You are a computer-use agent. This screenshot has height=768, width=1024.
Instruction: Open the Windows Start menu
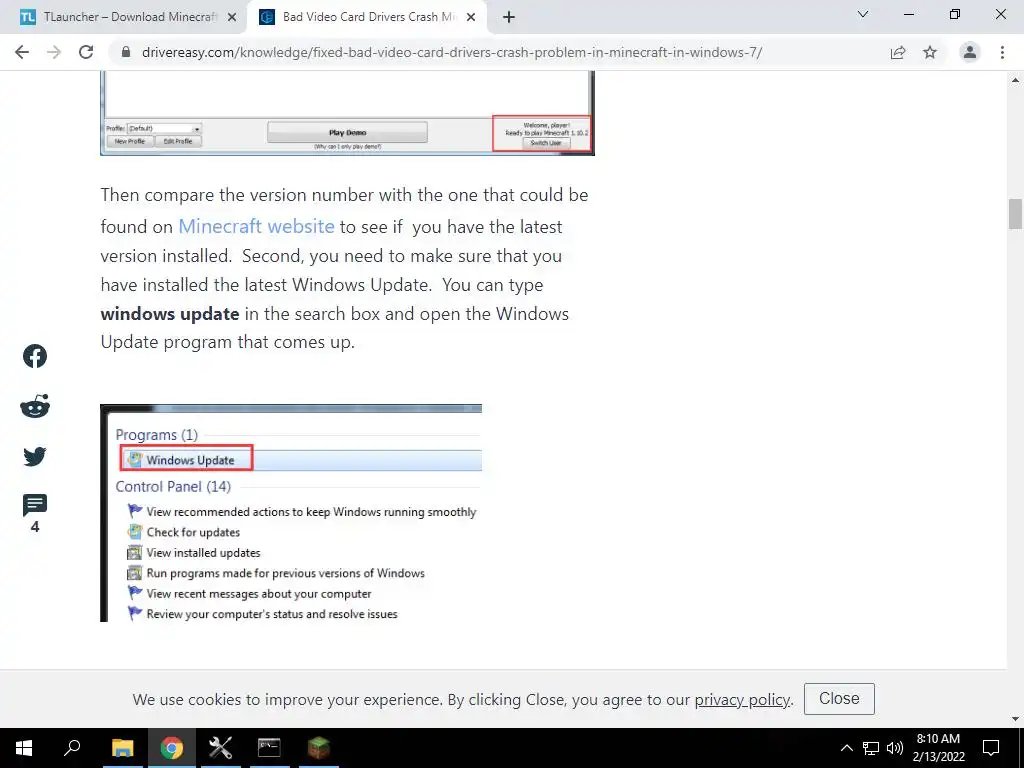click(x=24, y=748)
